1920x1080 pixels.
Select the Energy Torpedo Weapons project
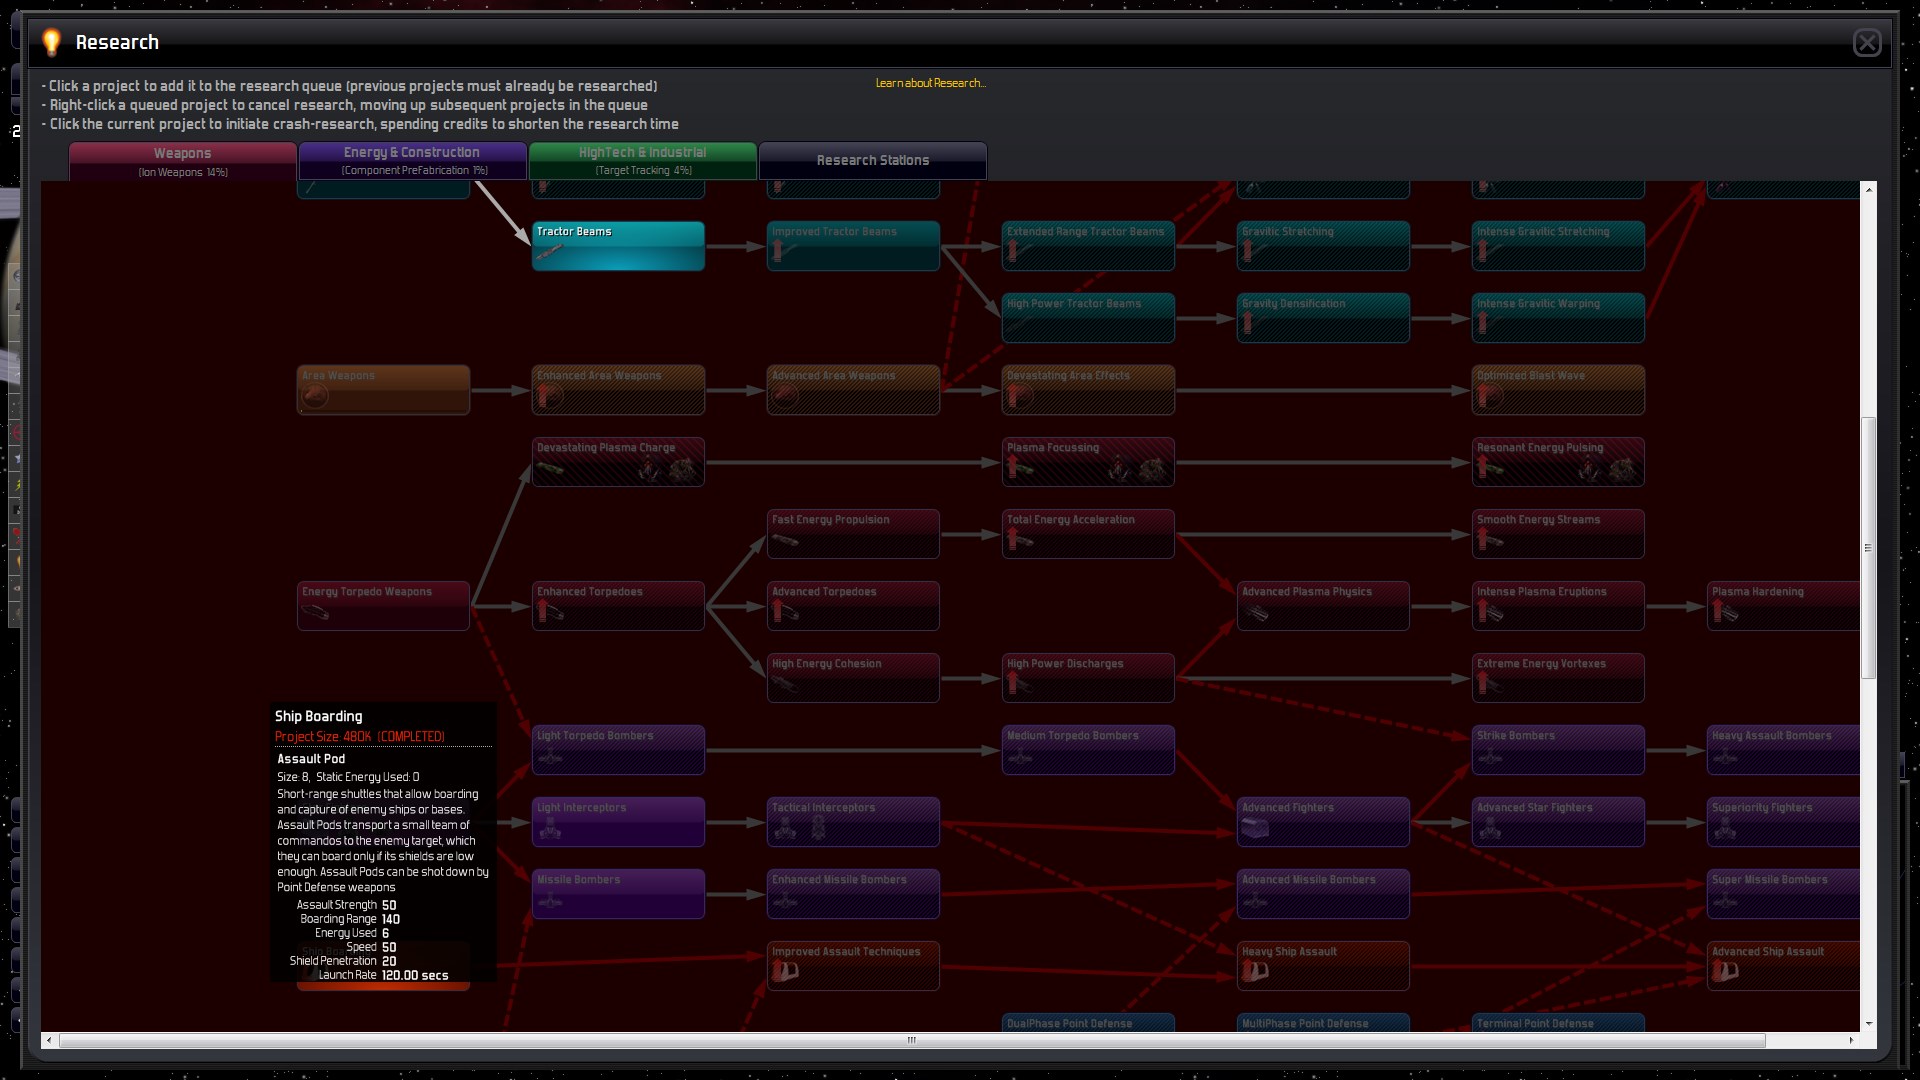[383, 606]
